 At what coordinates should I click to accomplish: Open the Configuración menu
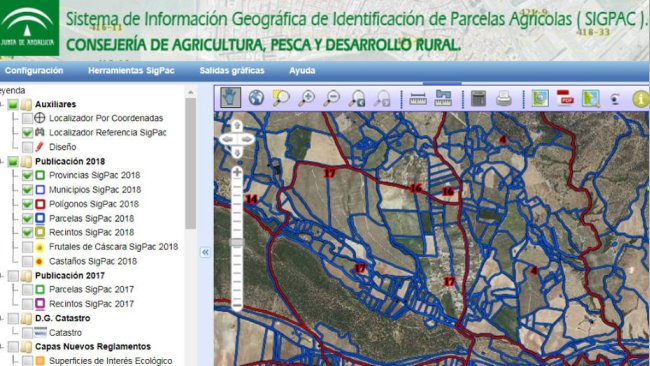34,70
